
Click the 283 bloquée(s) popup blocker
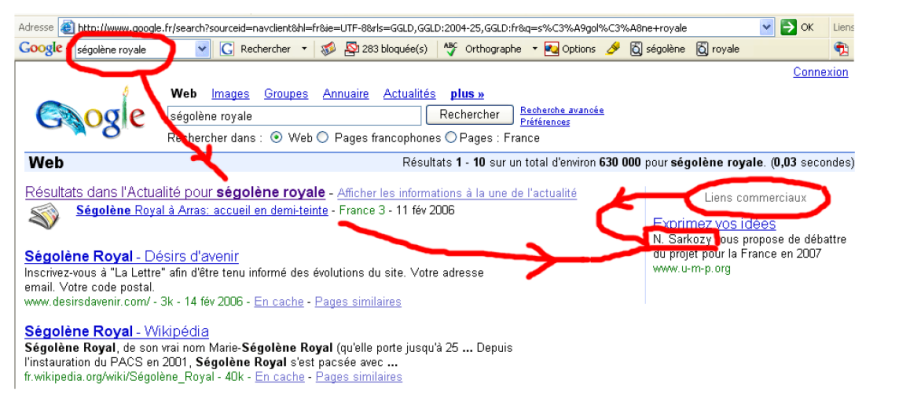[386, 49]
